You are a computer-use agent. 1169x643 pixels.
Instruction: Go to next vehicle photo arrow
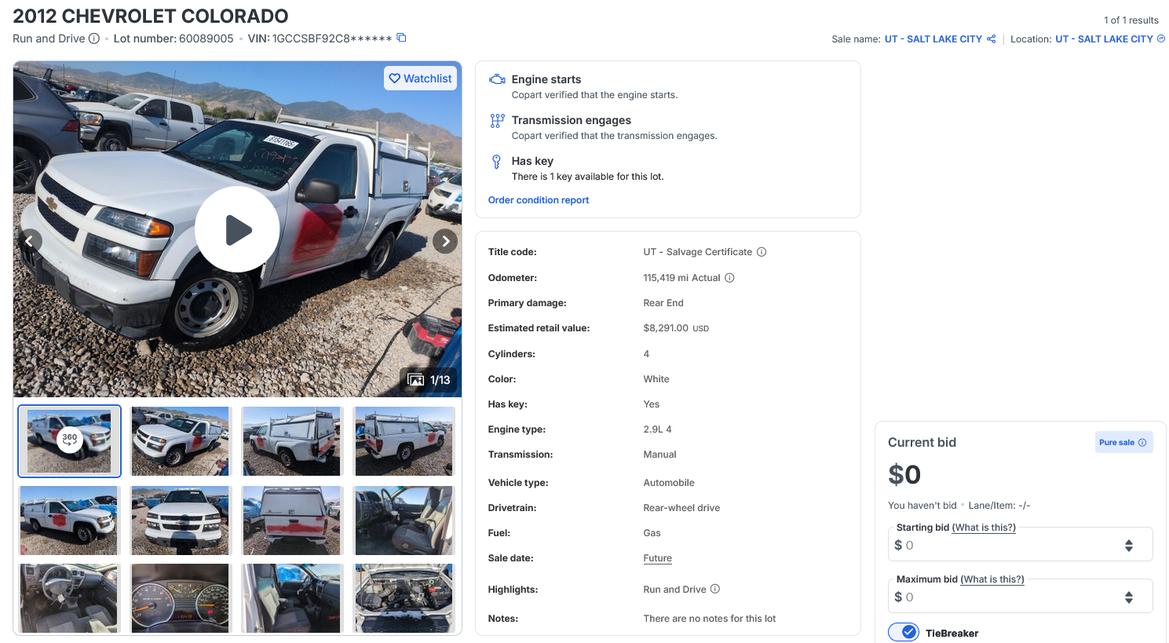446,241
